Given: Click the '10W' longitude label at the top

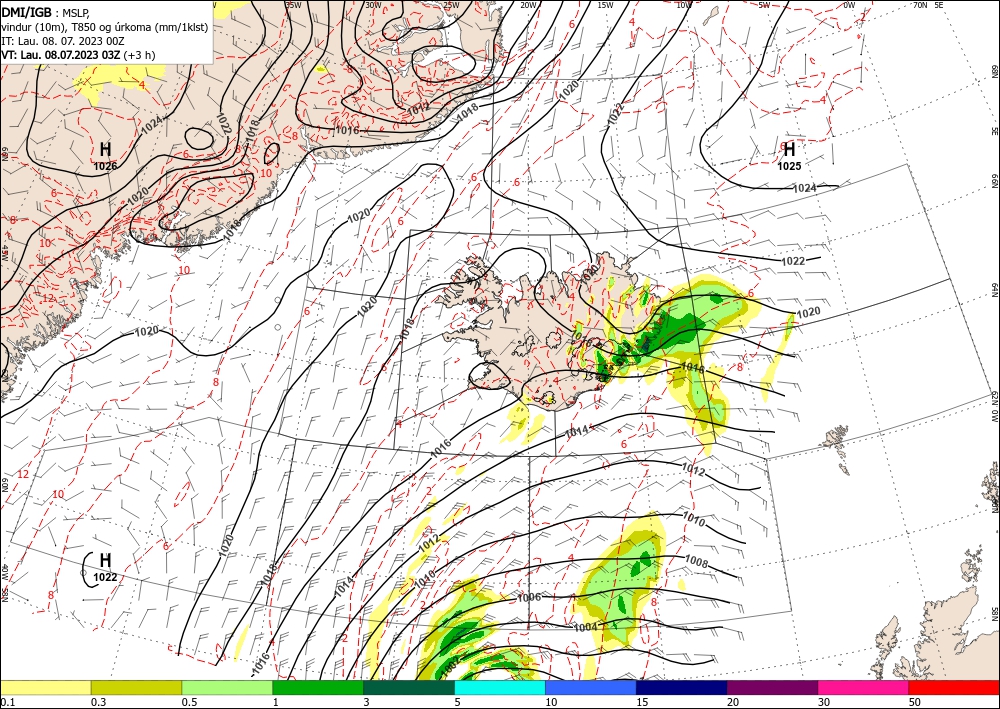Looking at the screenshot, I should [684, 5].
